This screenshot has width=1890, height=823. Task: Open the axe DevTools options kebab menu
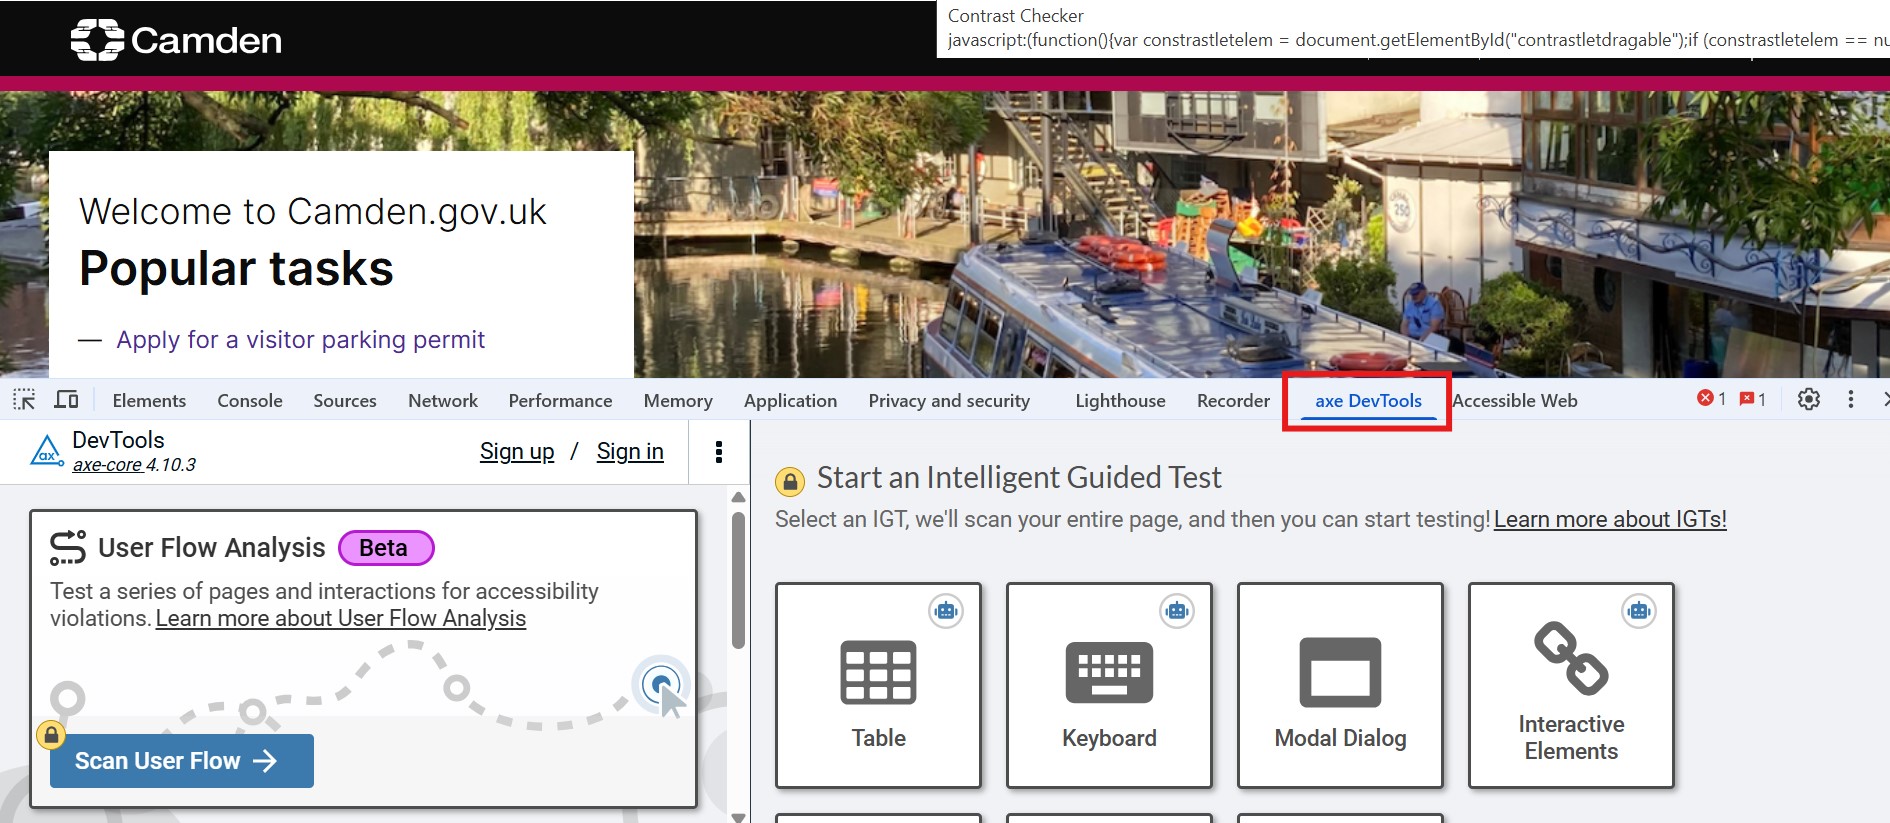coord(718,452)
